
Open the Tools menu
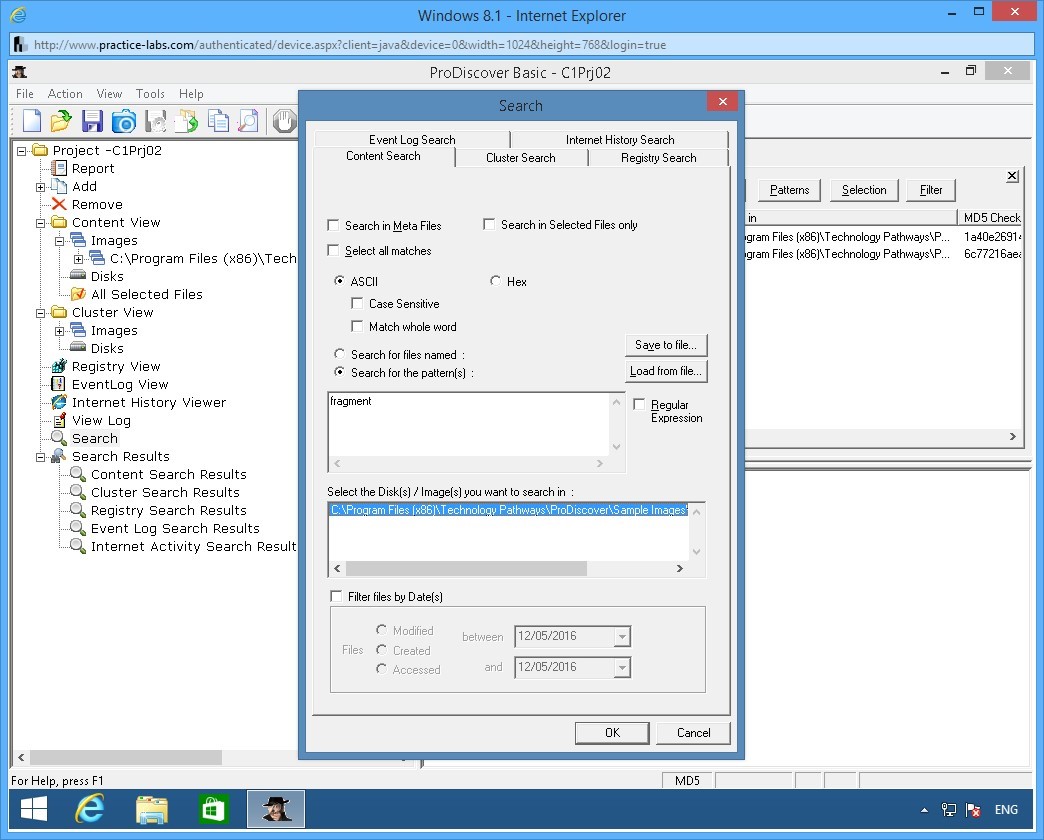coord(150,94)
